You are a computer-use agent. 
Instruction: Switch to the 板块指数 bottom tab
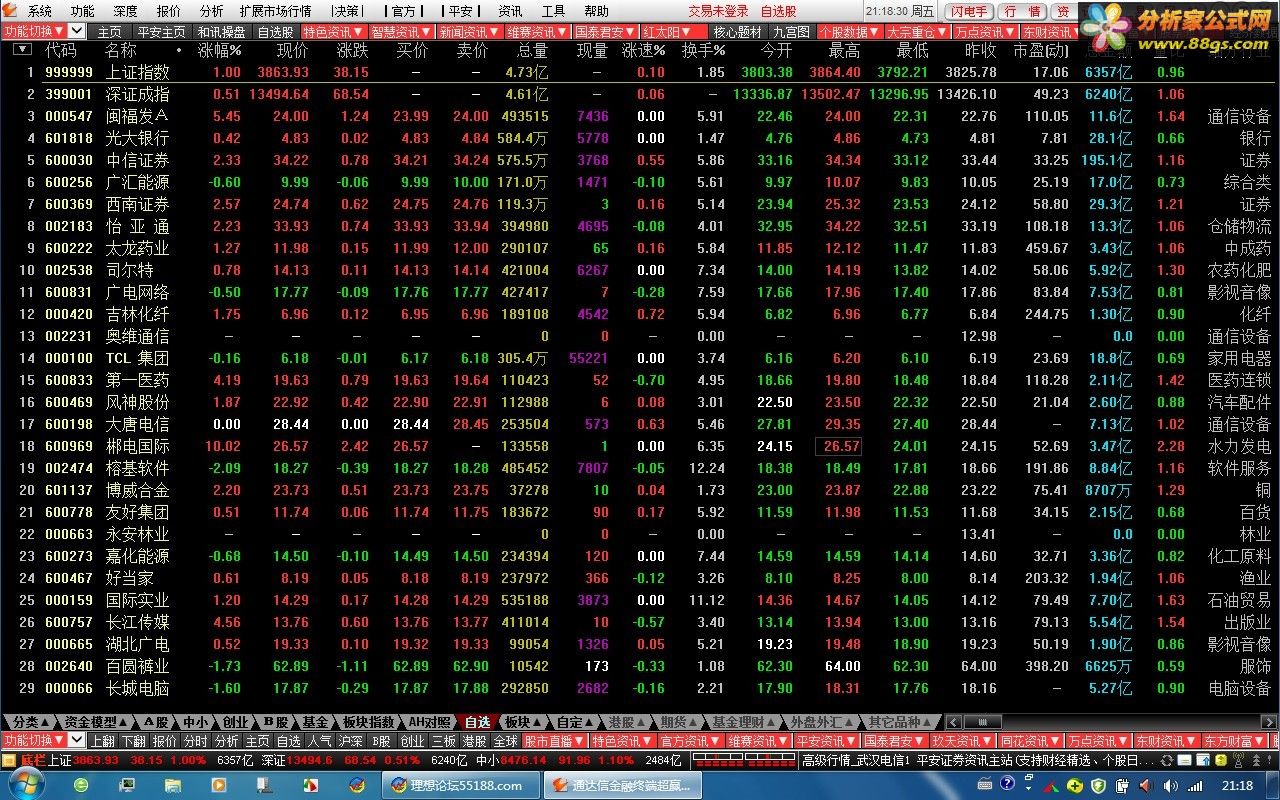(368, 721)
